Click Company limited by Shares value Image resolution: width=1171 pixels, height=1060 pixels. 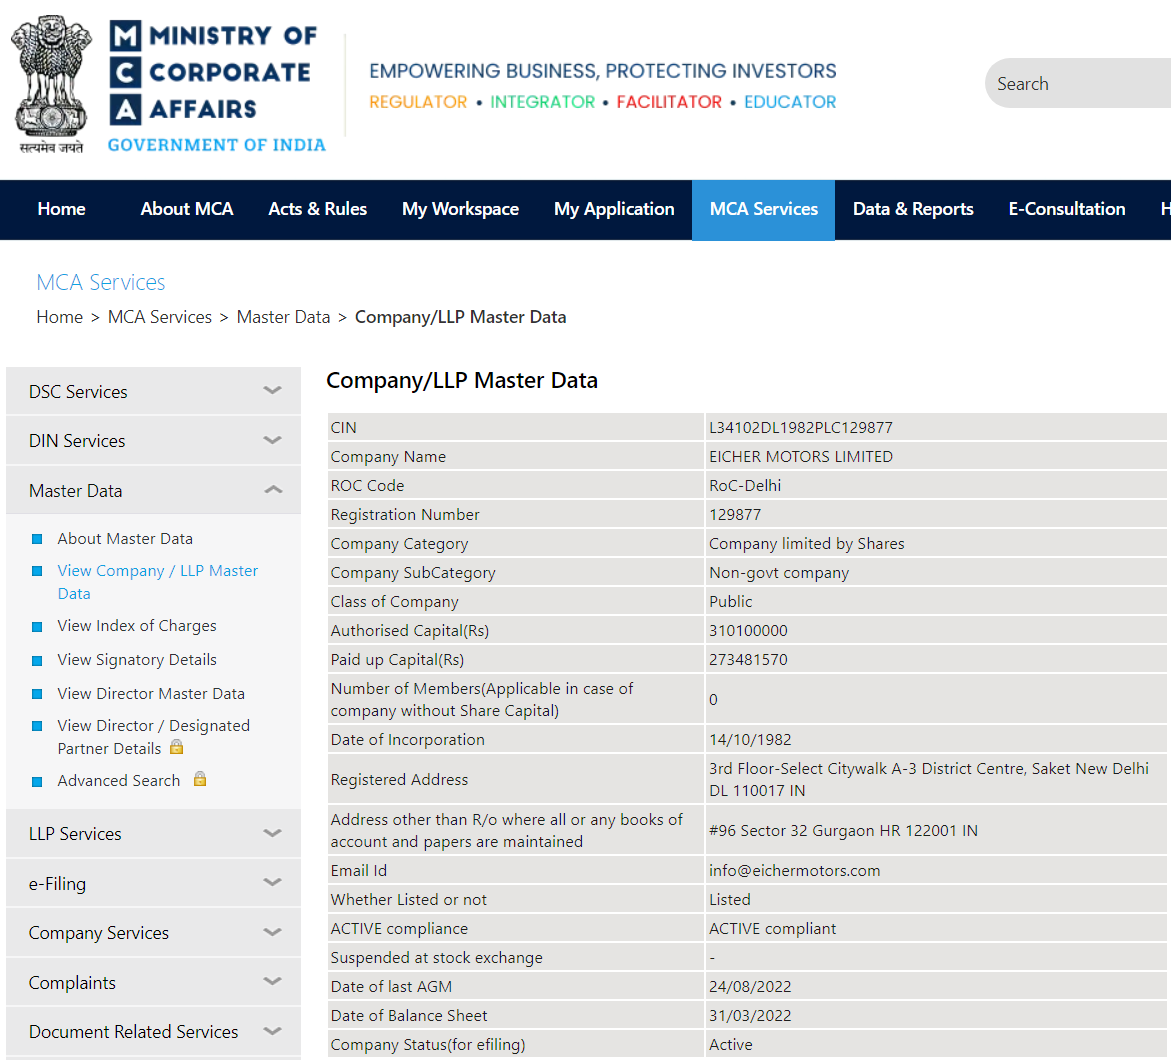[x=807, y=544]
